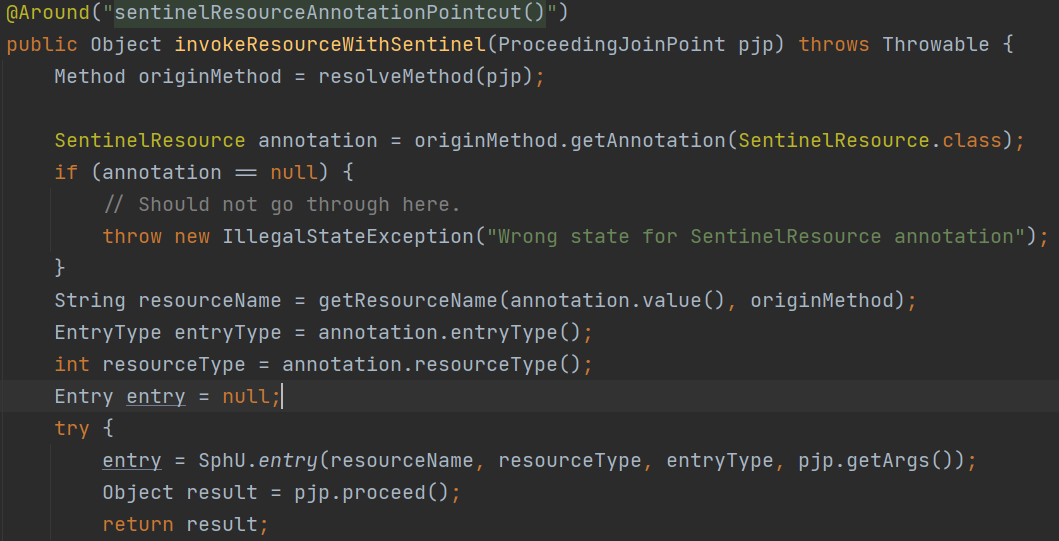Click the int keyword before resourceType
The width and height of the screenshot is (1059, 541).
point(72,365)
